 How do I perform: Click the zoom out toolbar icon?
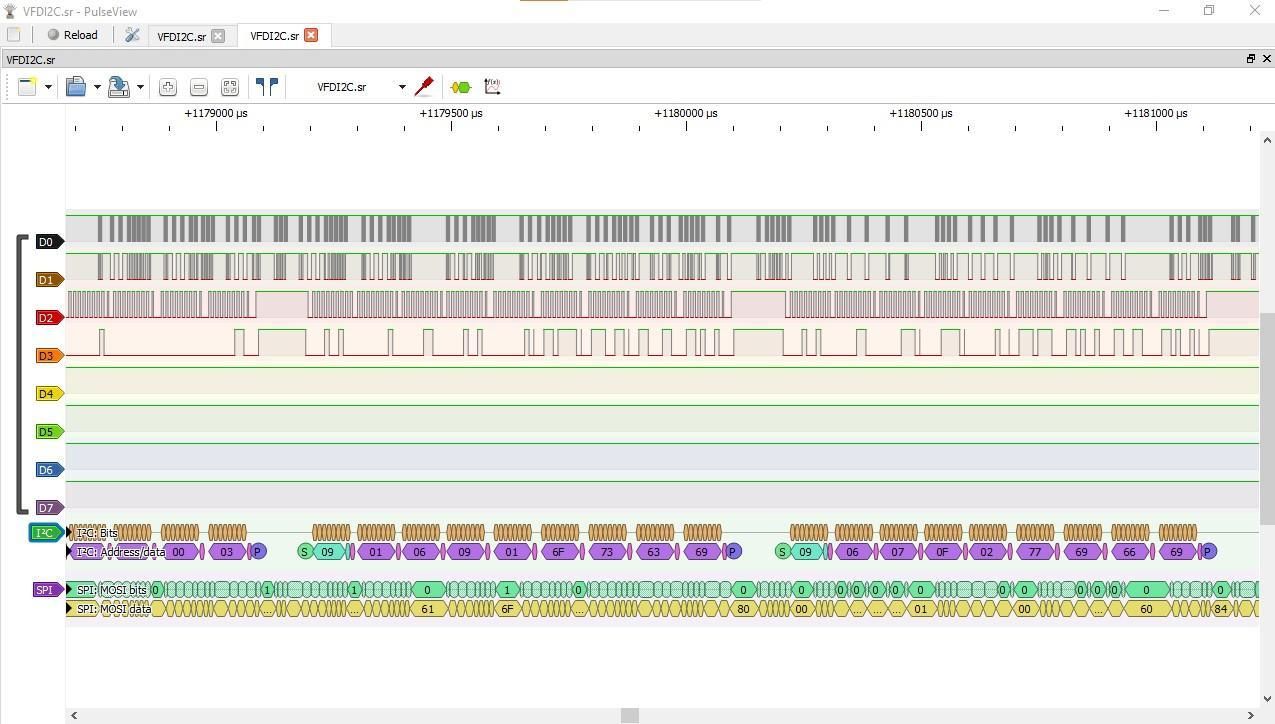[199, 87]
